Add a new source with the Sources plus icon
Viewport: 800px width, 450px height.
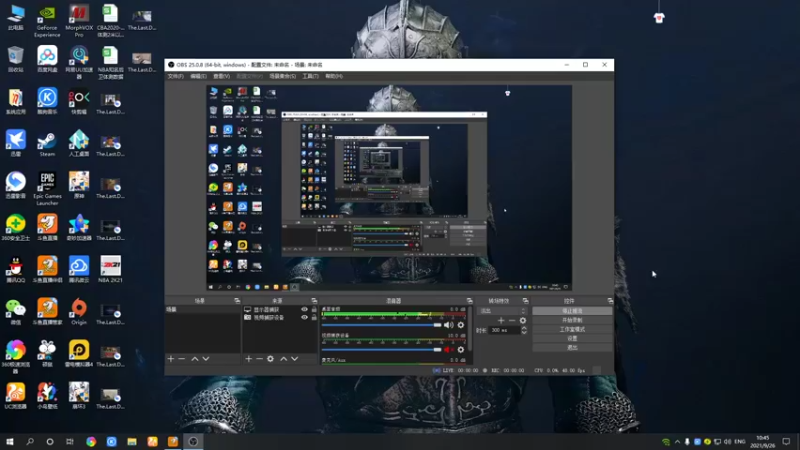point(248,359)
